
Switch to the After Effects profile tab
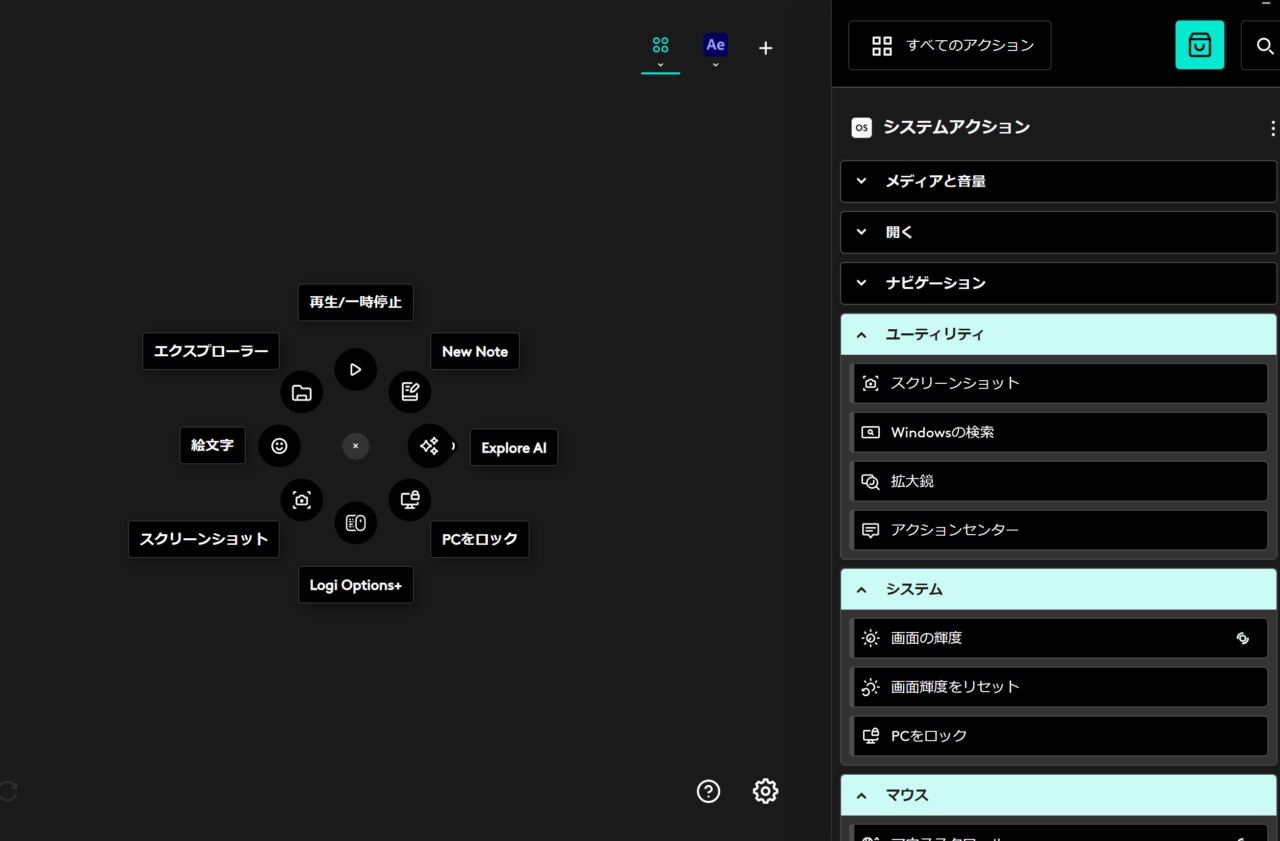[x=715, y=47]
